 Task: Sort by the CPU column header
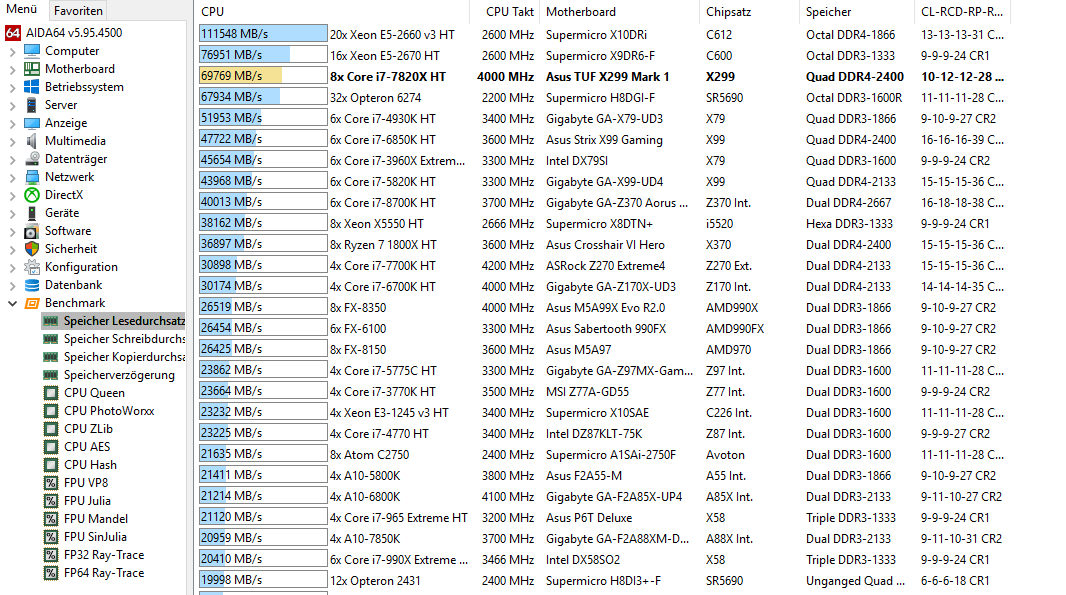(331, 12)
